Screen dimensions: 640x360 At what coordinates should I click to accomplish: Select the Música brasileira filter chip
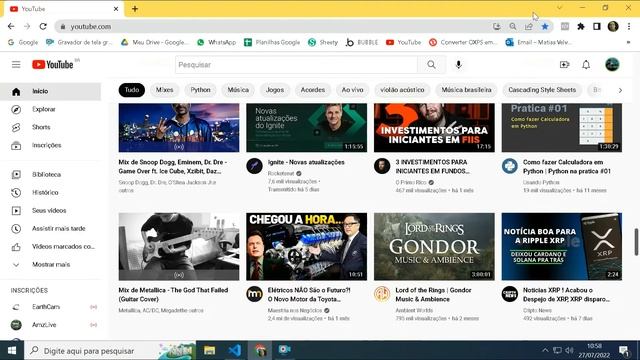[466, 90]
